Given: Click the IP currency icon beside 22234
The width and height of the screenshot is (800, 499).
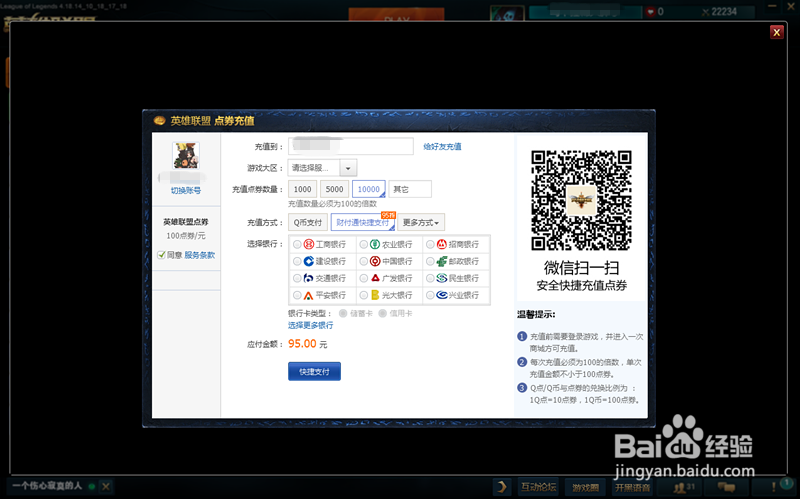Looking at the screenshot, I should tap(706, 12).
